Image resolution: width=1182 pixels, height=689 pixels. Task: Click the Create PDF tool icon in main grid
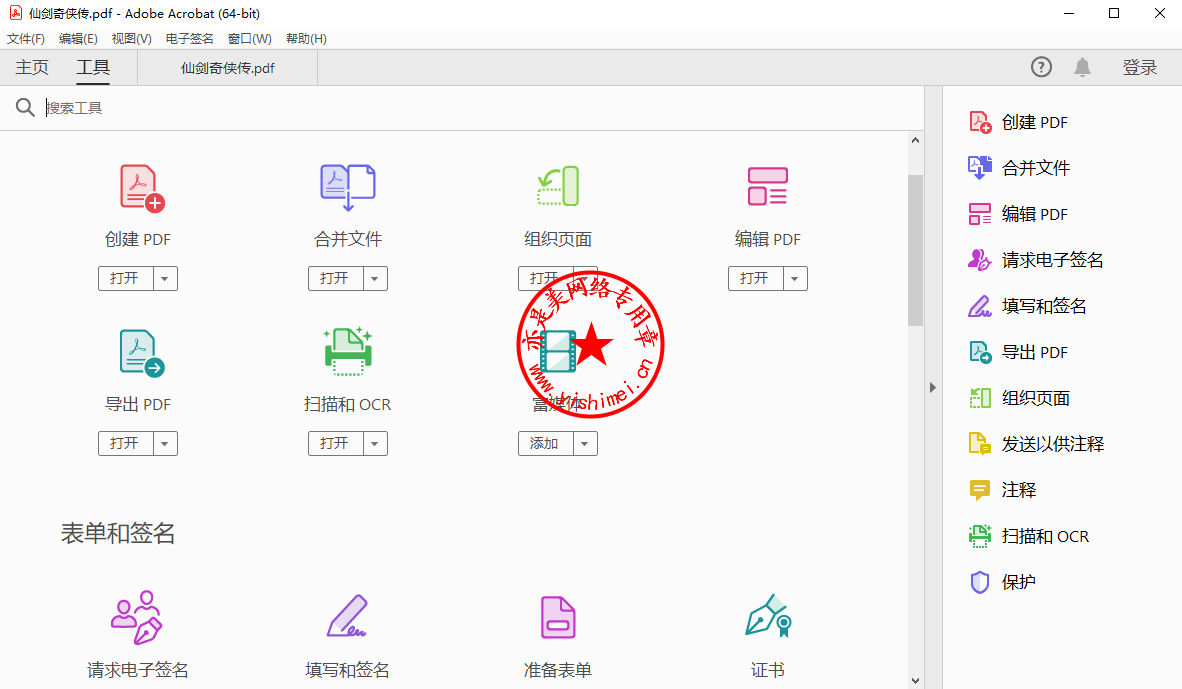pos(142,188)
